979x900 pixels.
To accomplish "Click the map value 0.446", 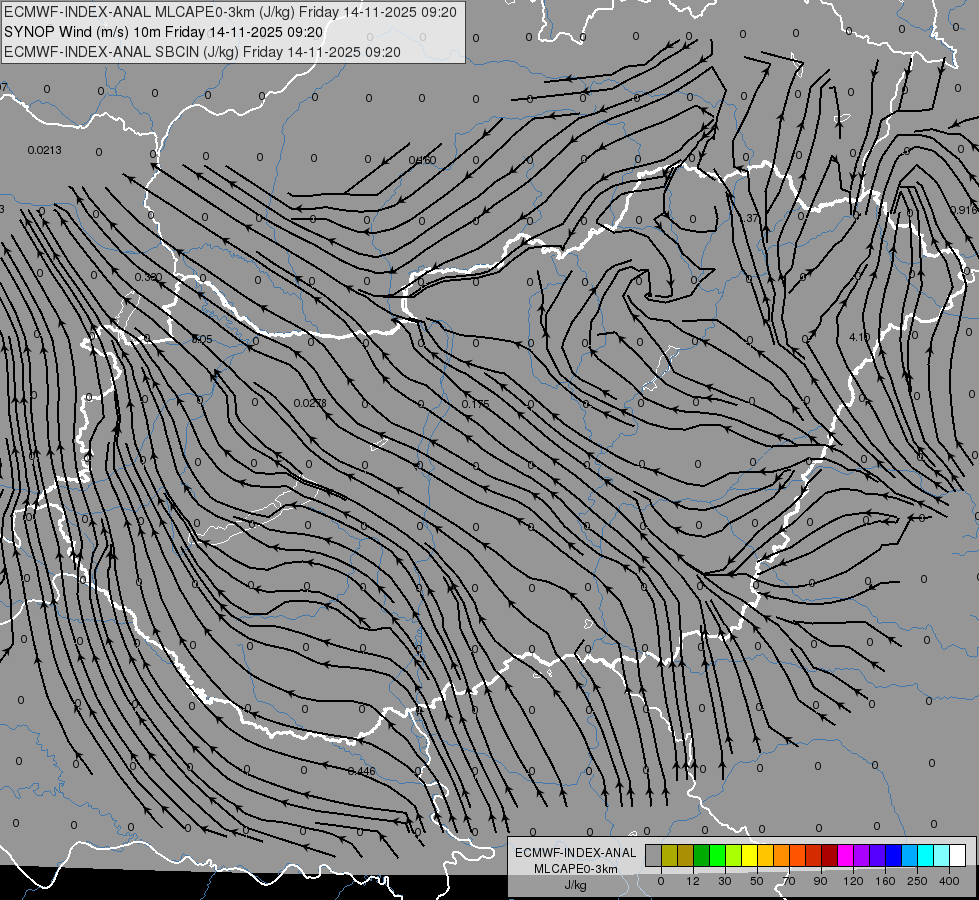I will click(x=362, y=771).
